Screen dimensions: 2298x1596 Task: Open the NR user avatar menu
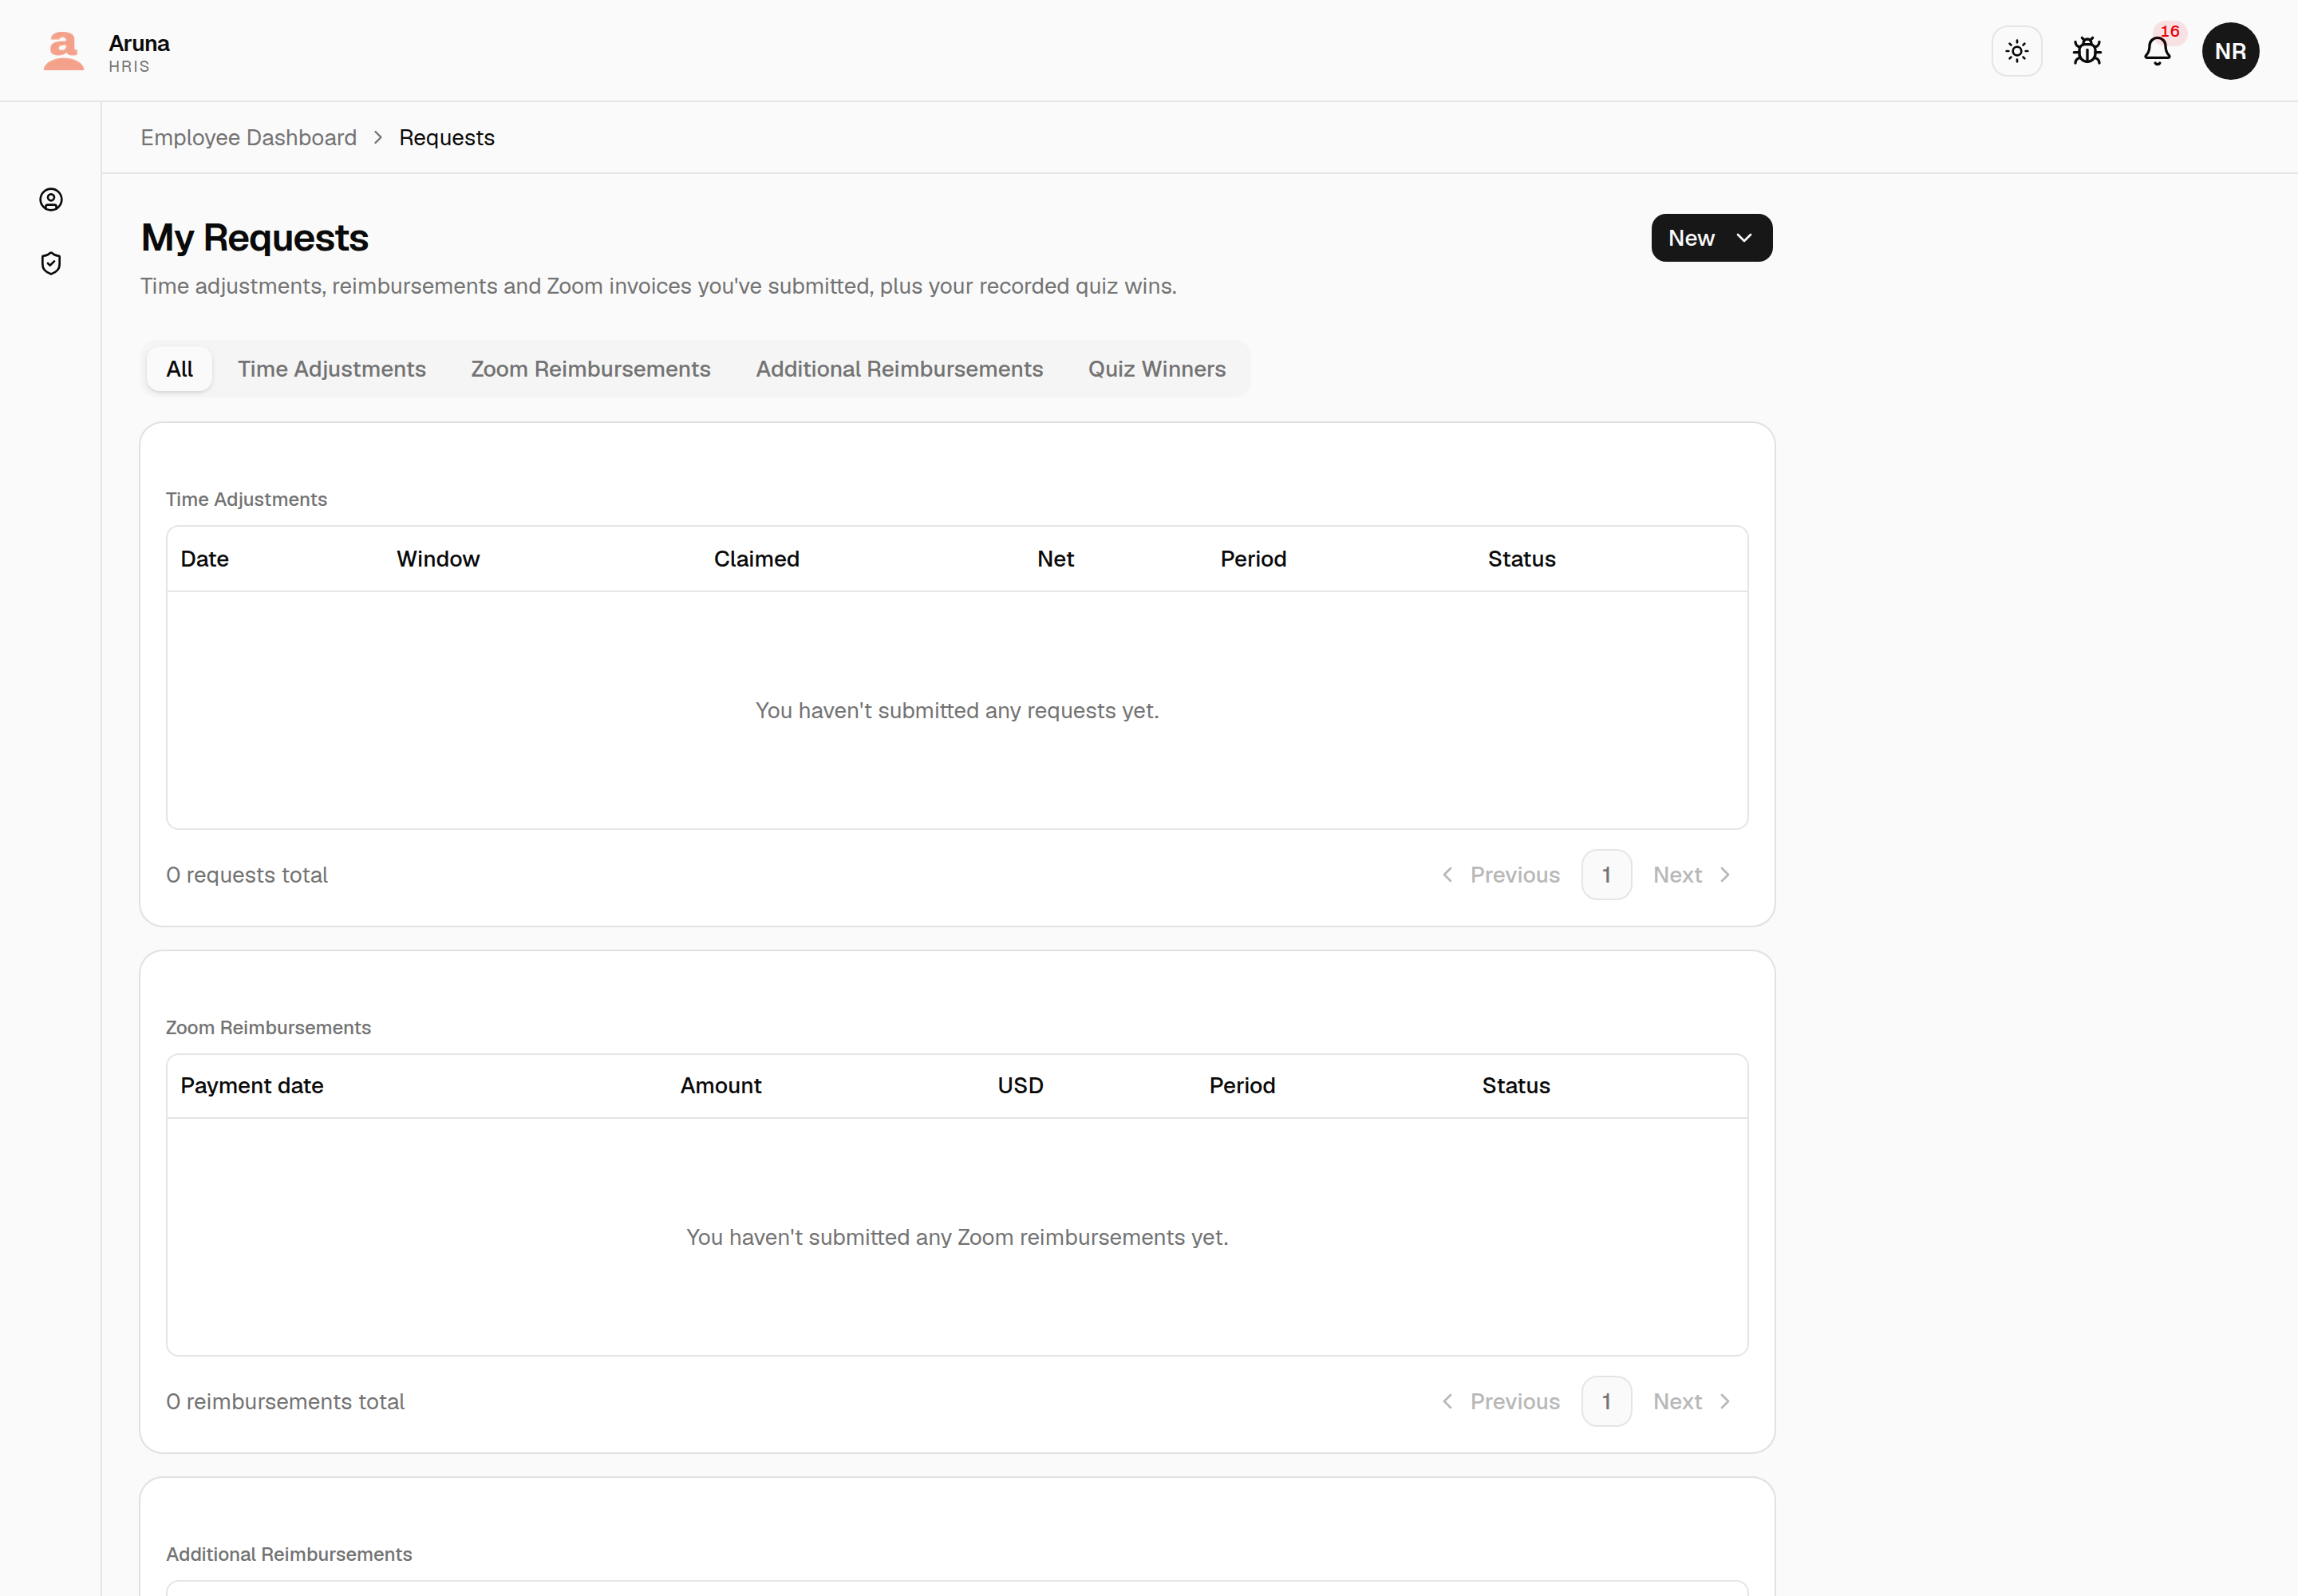coord(2230,51)
